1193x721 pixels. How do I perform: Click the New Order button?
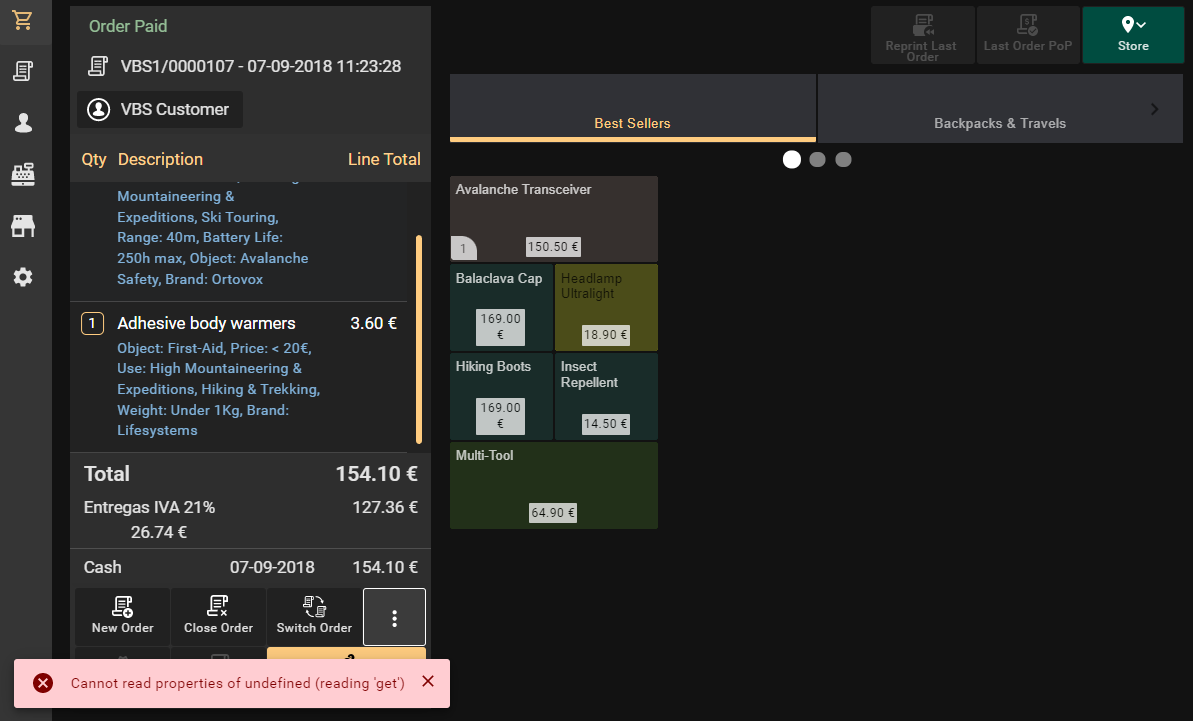pyautogui.click(x=123, y=616)
